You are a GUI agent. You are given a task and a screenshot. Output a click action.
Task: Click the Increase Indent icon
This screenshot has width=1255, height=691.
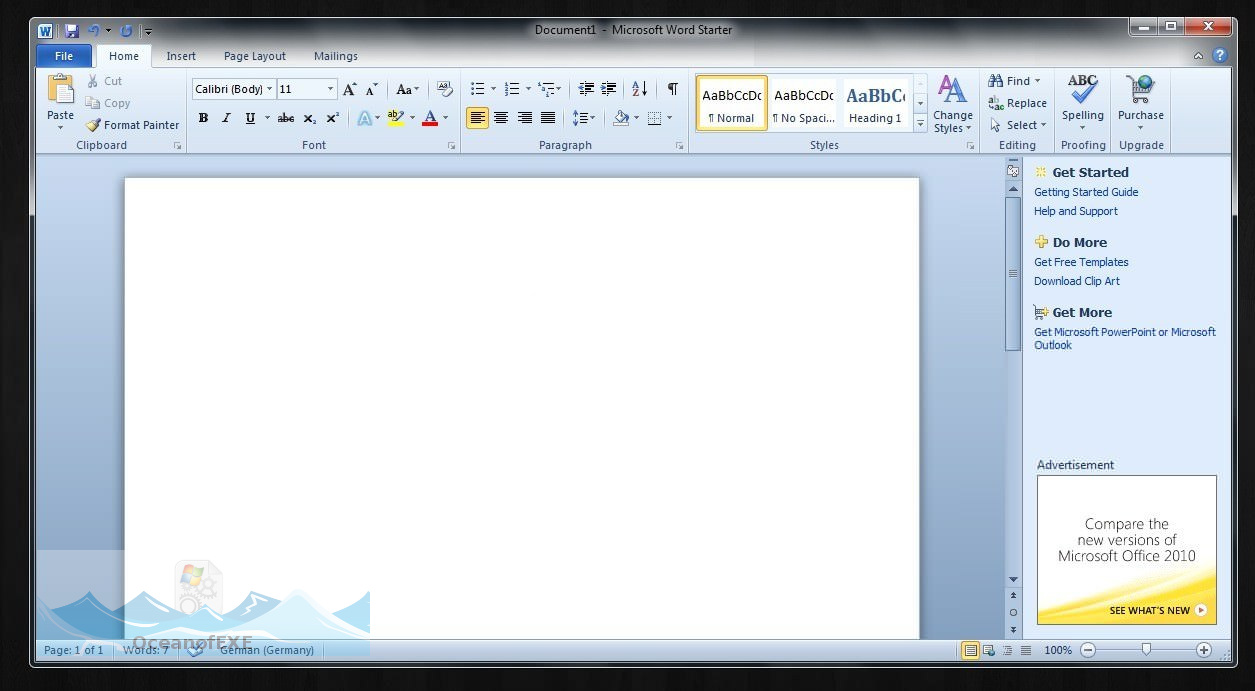[x=608, y=89]
